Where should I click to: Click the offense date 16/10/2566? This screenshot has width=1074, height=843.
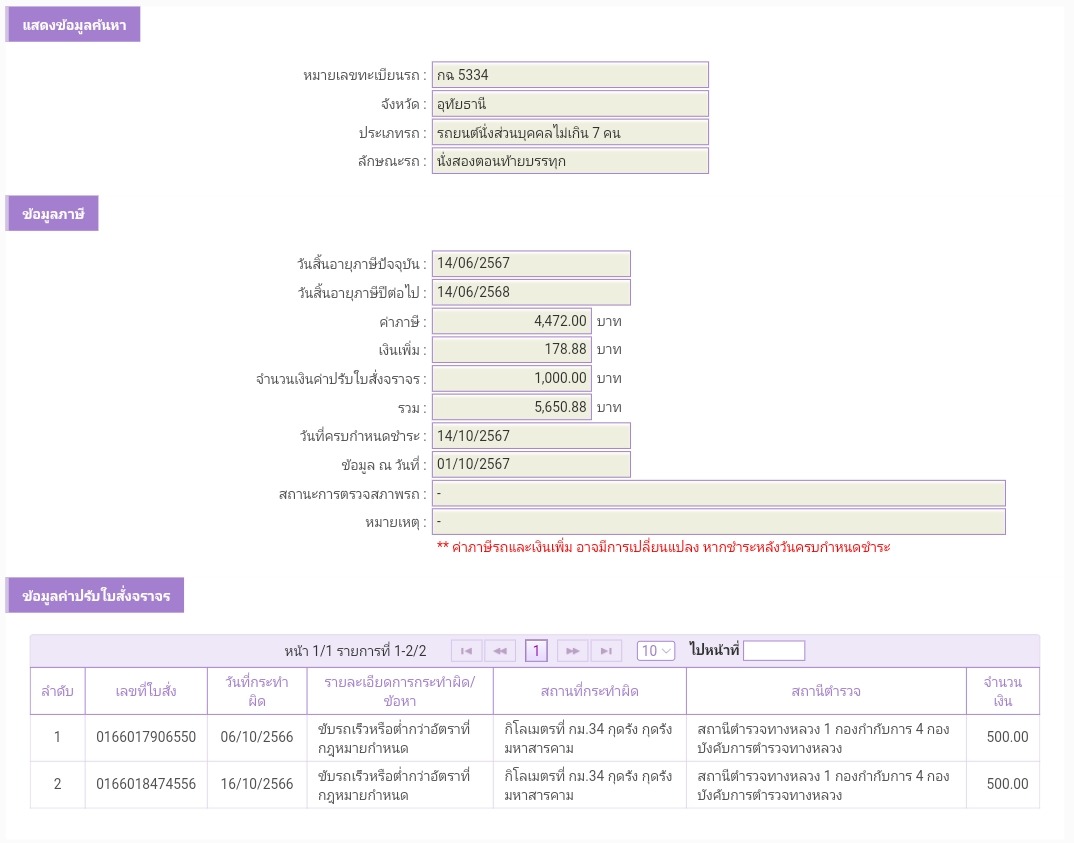[257, 784]
